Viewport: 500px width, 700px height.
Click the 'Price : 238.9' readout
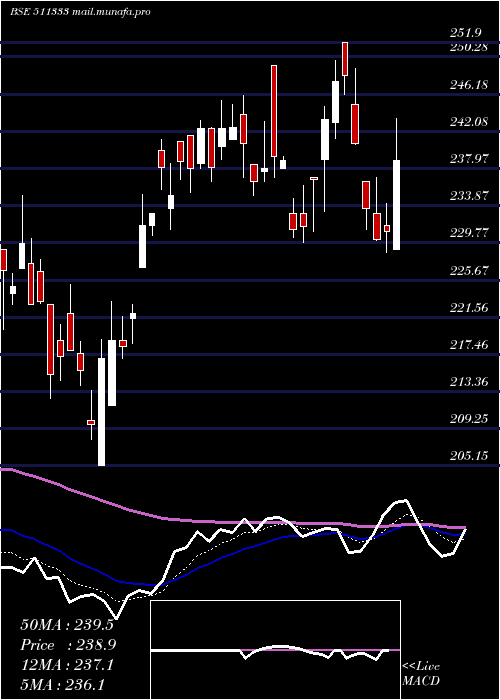tap(67, 645)
